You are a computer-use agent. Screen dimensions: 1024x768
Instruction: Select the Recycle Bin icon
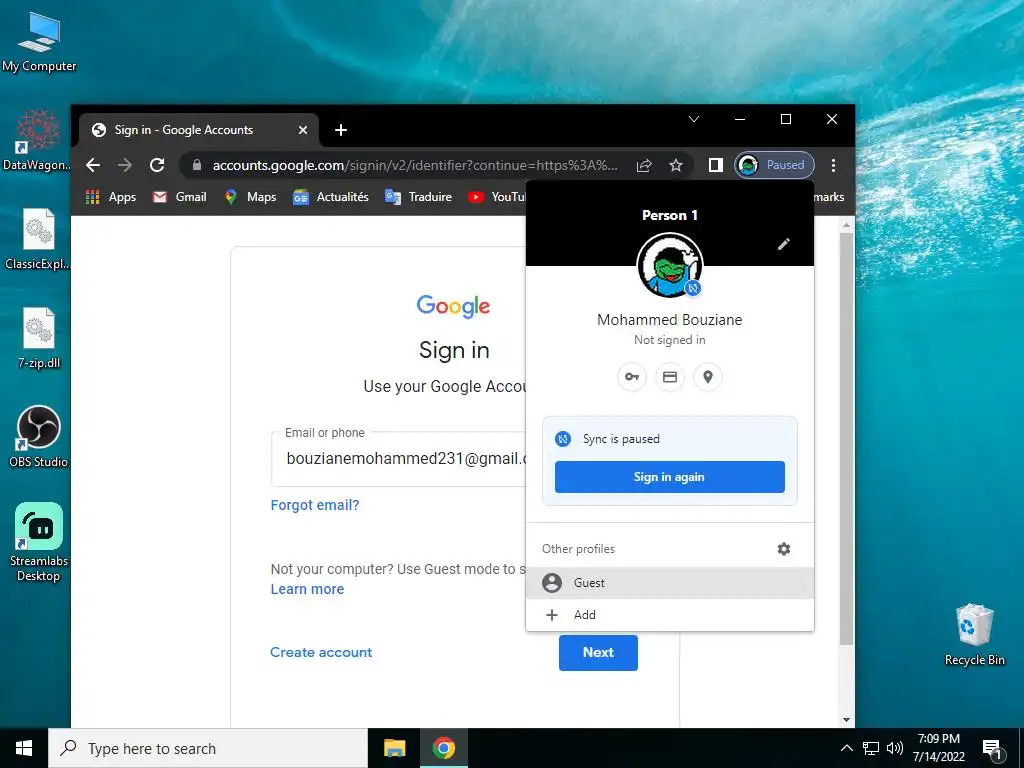tap(974, 635)
